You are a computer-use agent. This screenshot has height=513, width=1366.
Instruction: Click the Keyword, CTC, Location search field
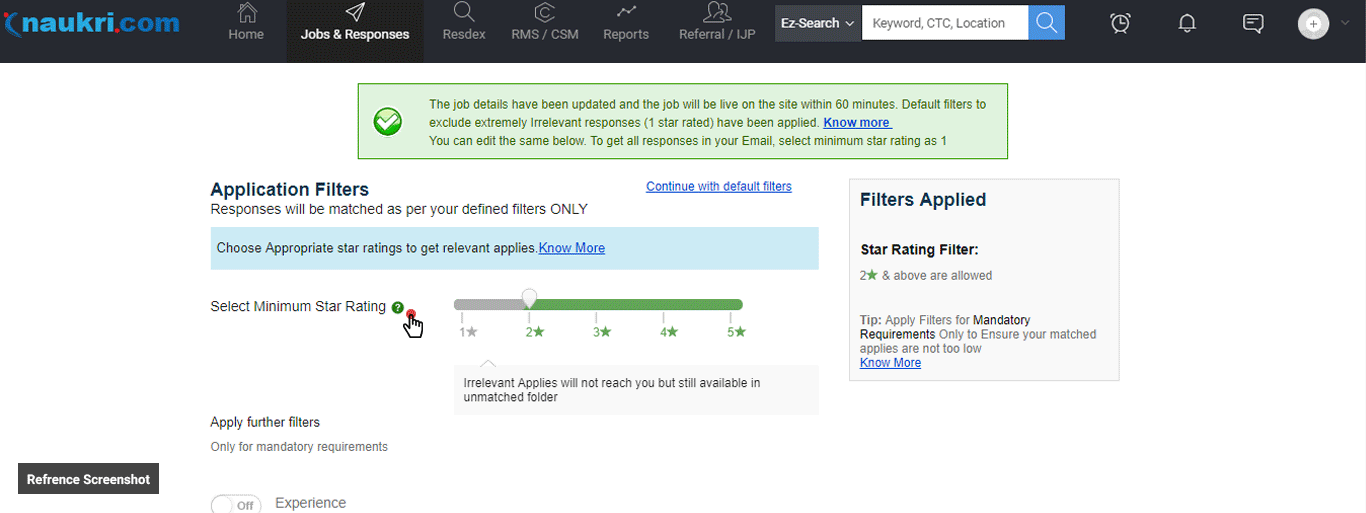pyautogui.click(x=944, y=23)
